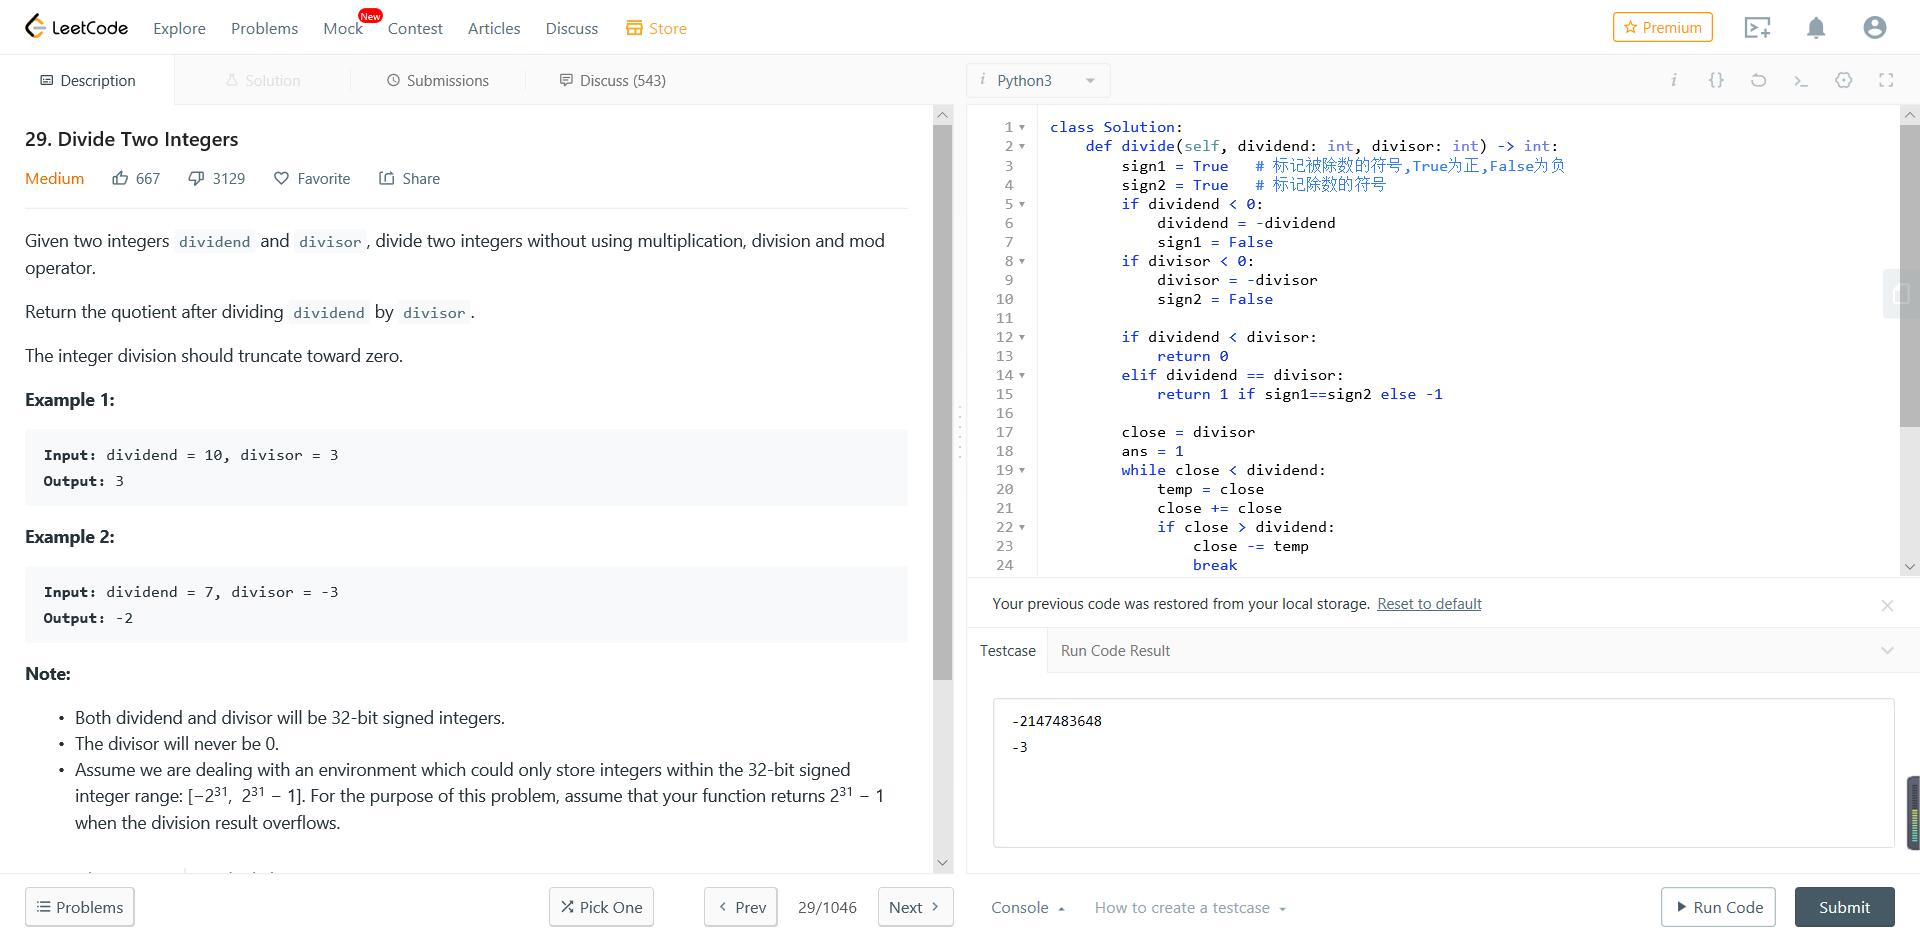Open the playground terminal icon in header
Viewport: 1920px width, 939px height.
point(1757,28)
